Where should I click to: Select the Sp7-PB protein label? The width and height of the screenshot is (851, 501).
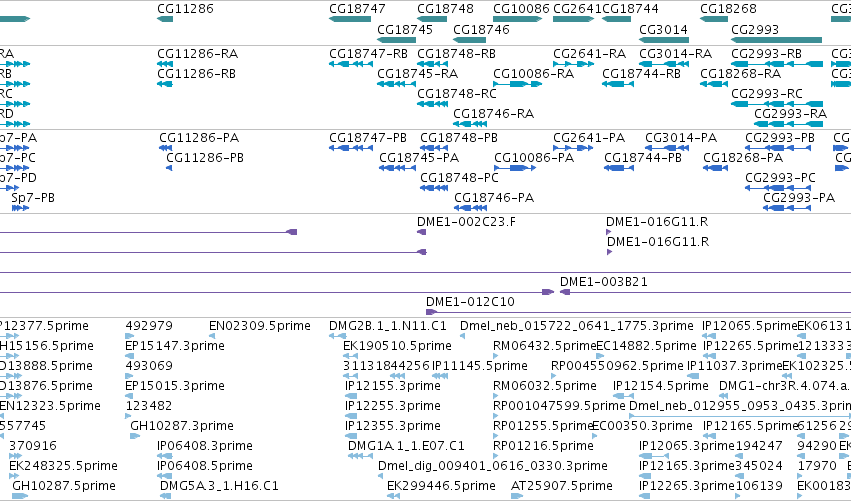tap(33, 198)
